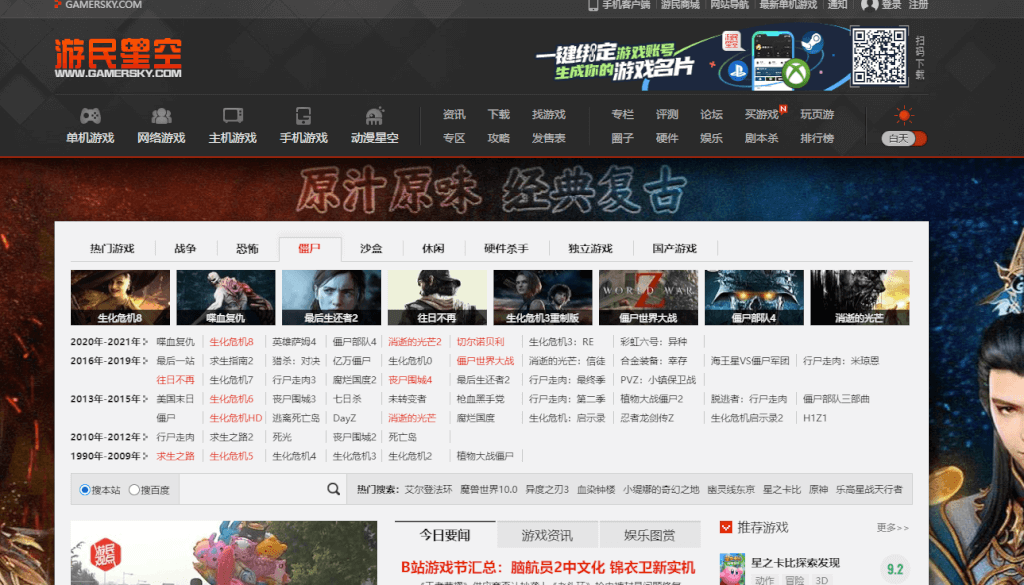1024x585 pixels.
Task: Open the 僵尸世界大战 game thumbnail
Action: click(648, 298)
